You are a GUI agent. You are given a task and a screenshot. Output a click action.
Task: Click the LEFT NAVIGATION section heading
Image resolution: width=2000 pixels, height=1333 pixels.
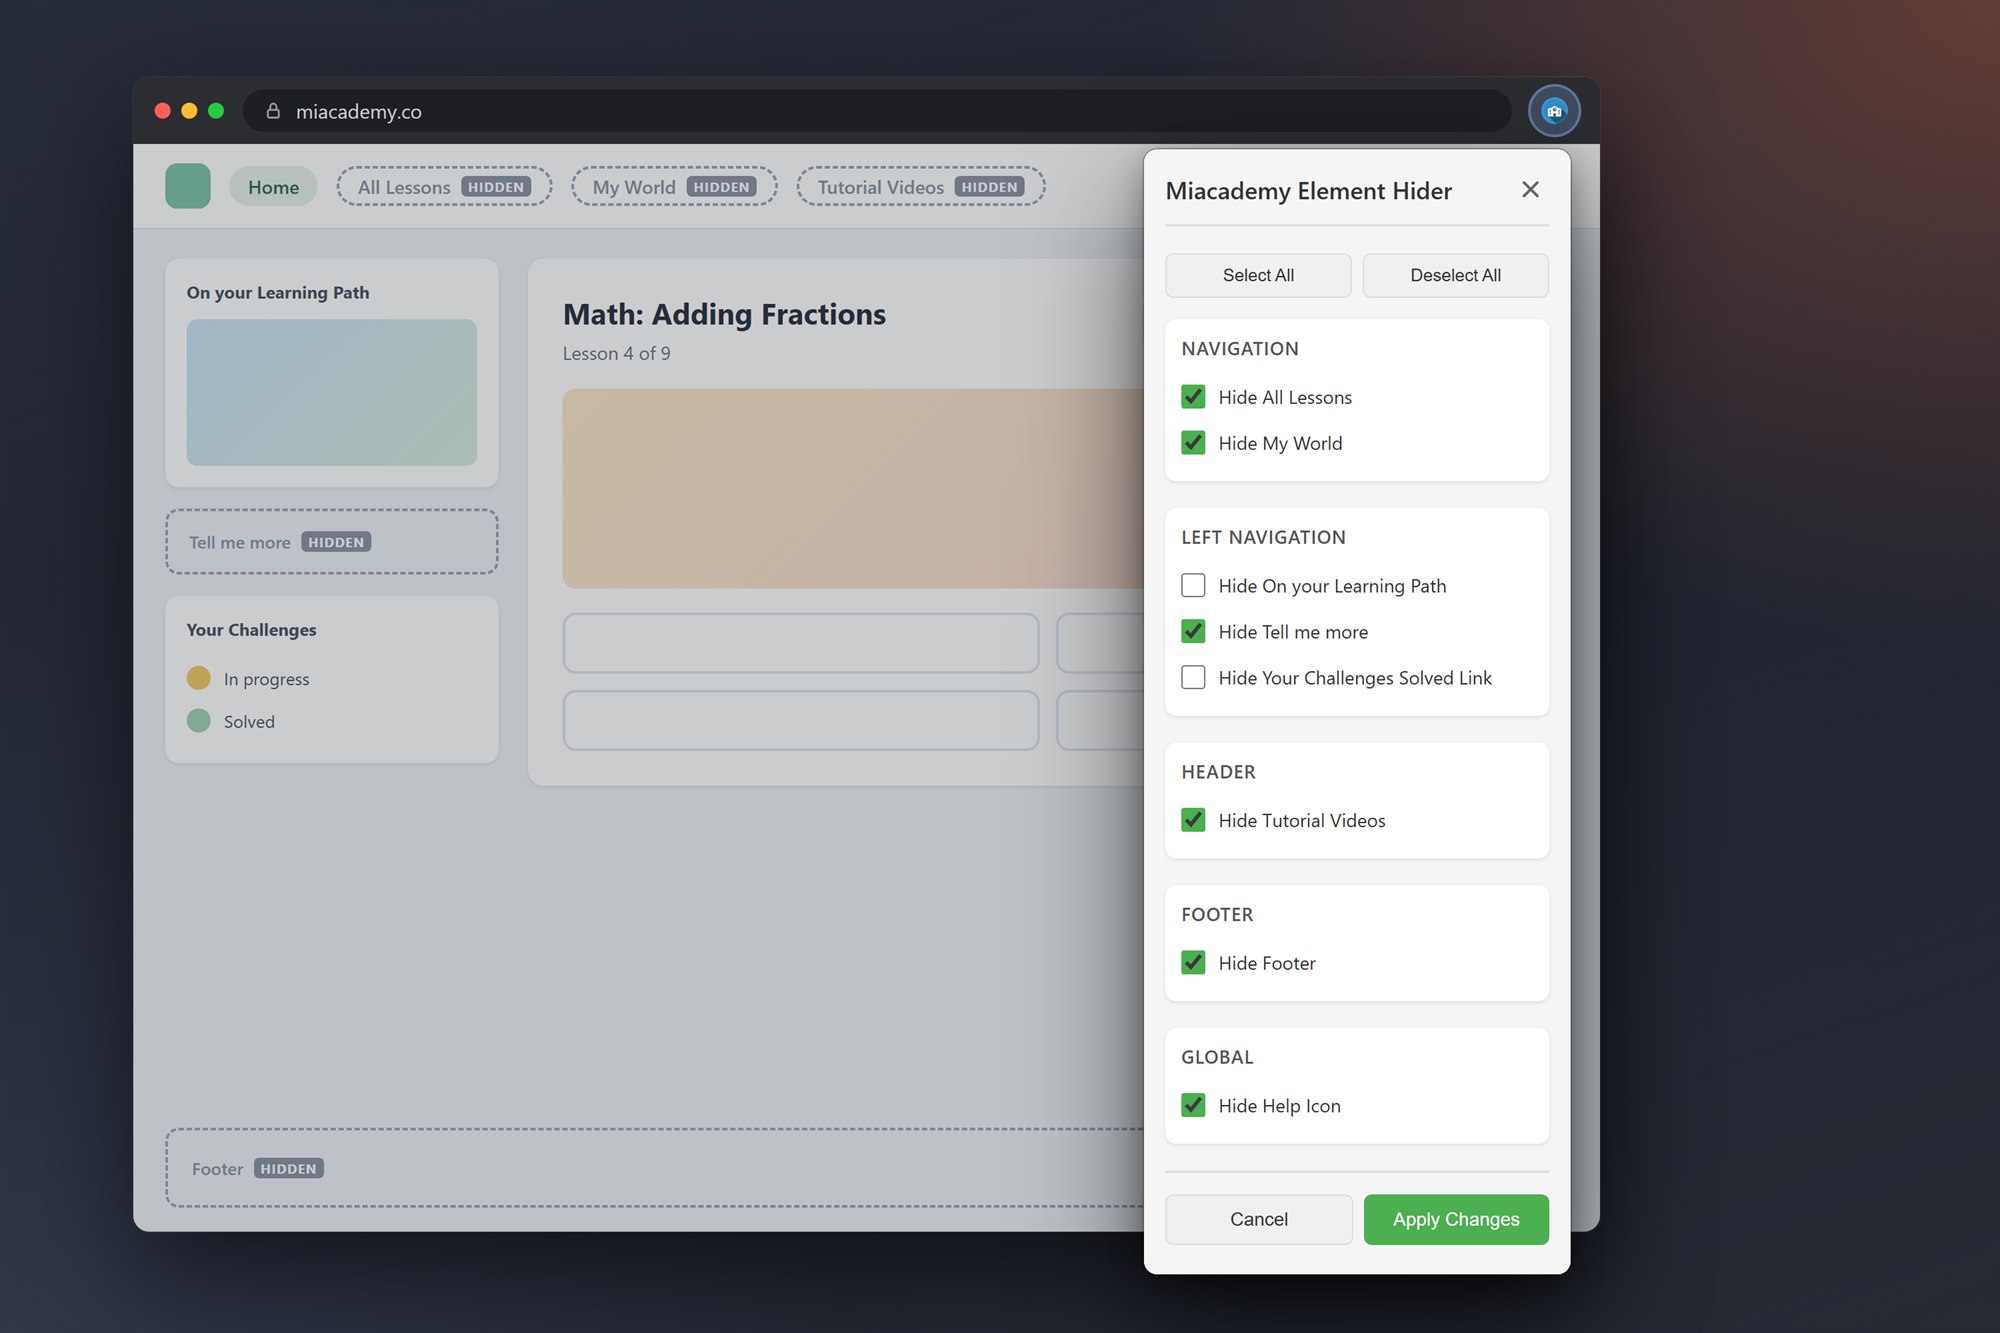click(1263, 537)
